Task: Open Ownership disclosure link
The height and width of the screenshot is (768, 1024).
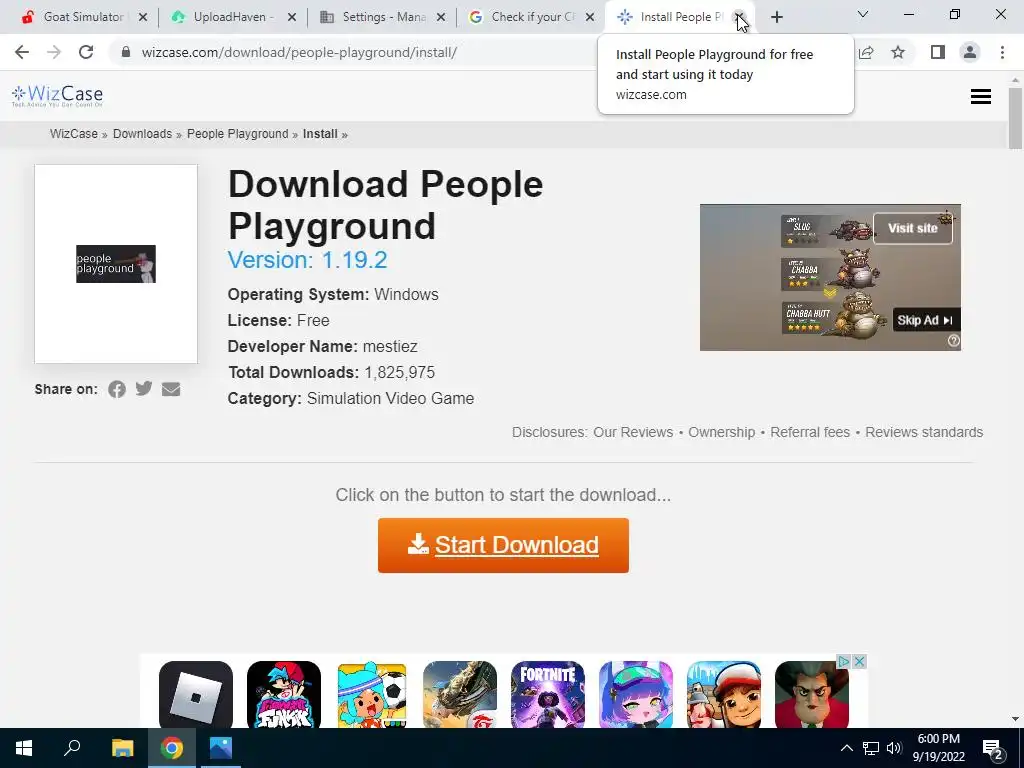Action: [x=721, y=432]
